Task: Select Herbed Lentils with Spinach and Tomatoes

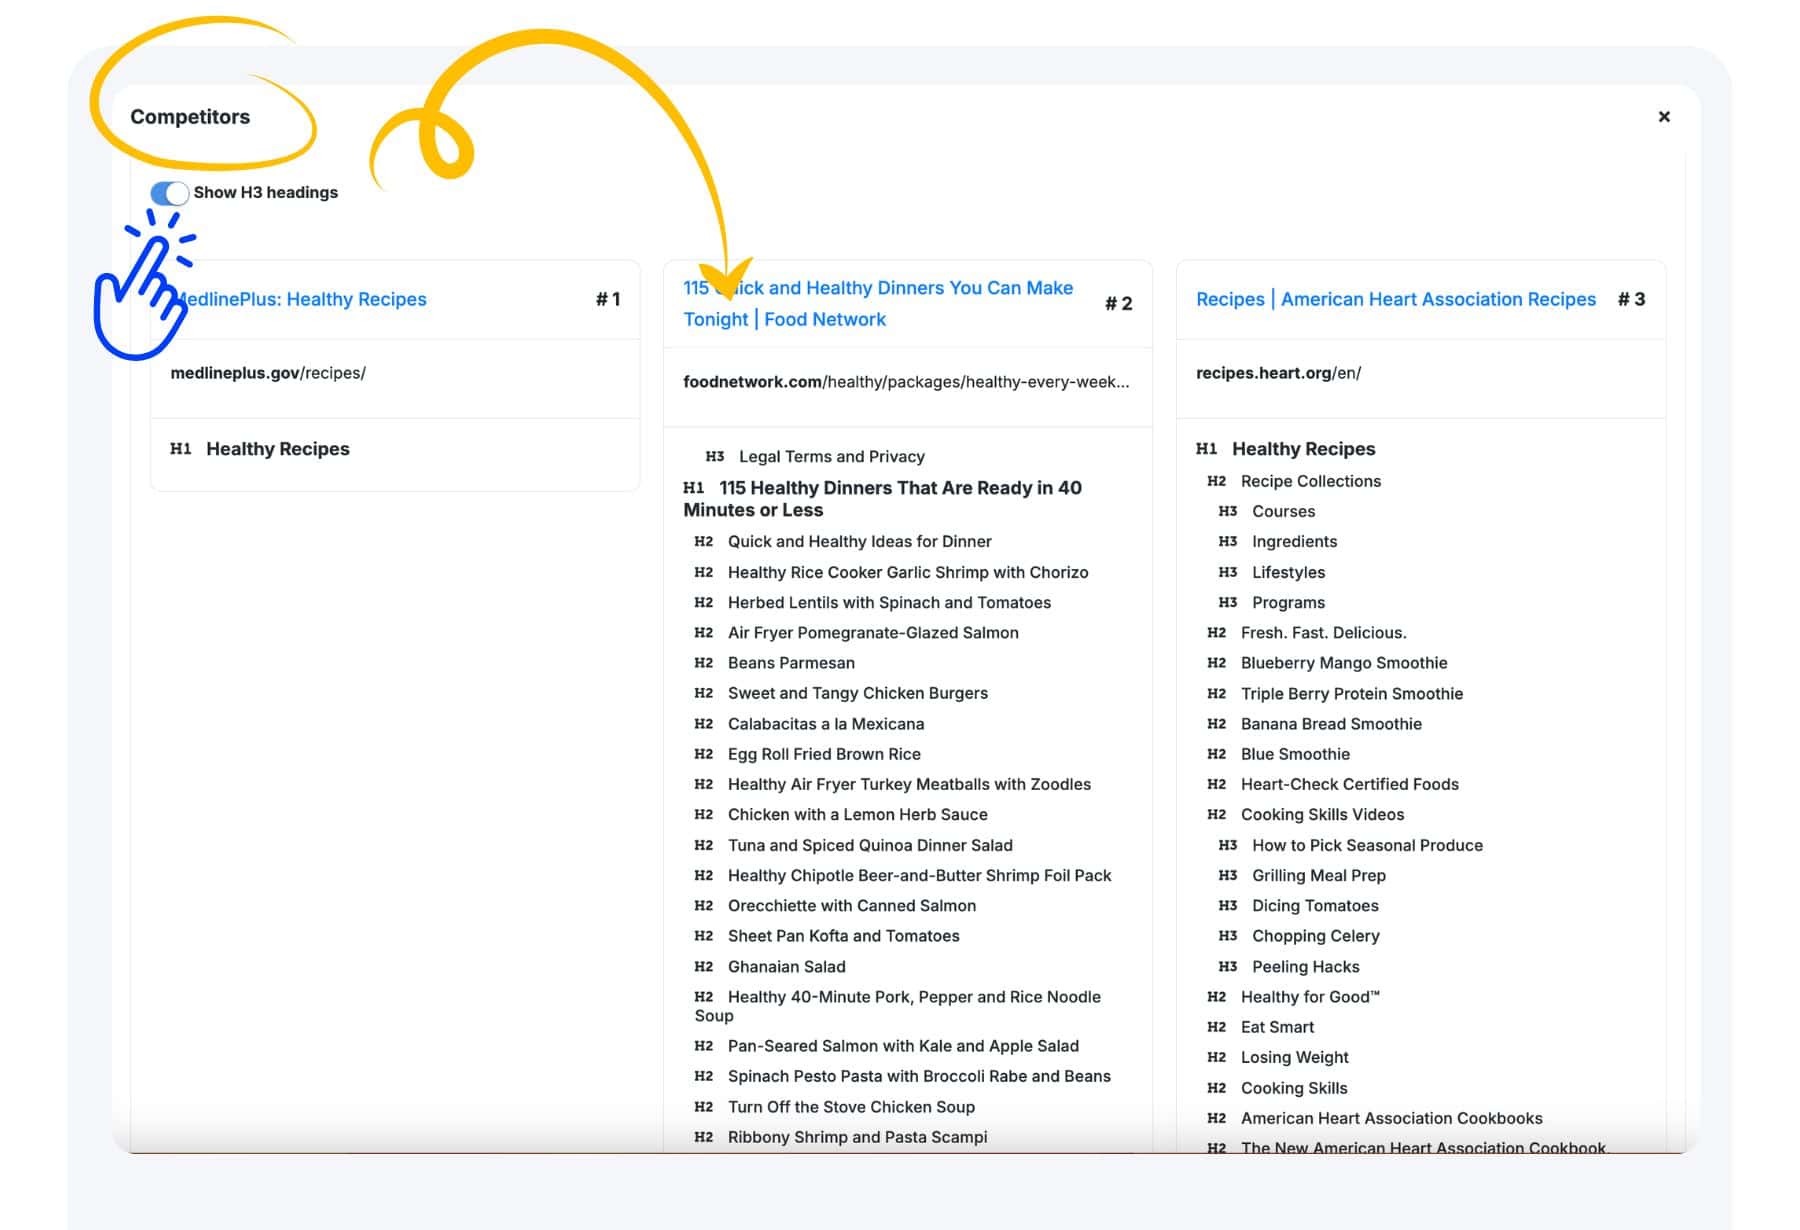Action: coord(889,602)
